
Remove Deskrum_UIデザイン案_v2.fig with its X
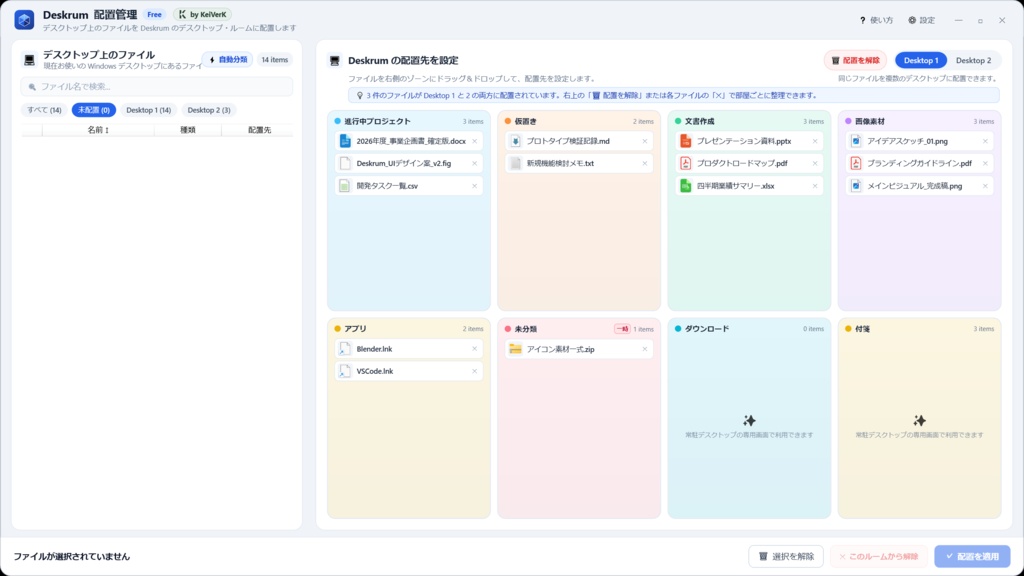pyautogui.click(x=475, y=163)
